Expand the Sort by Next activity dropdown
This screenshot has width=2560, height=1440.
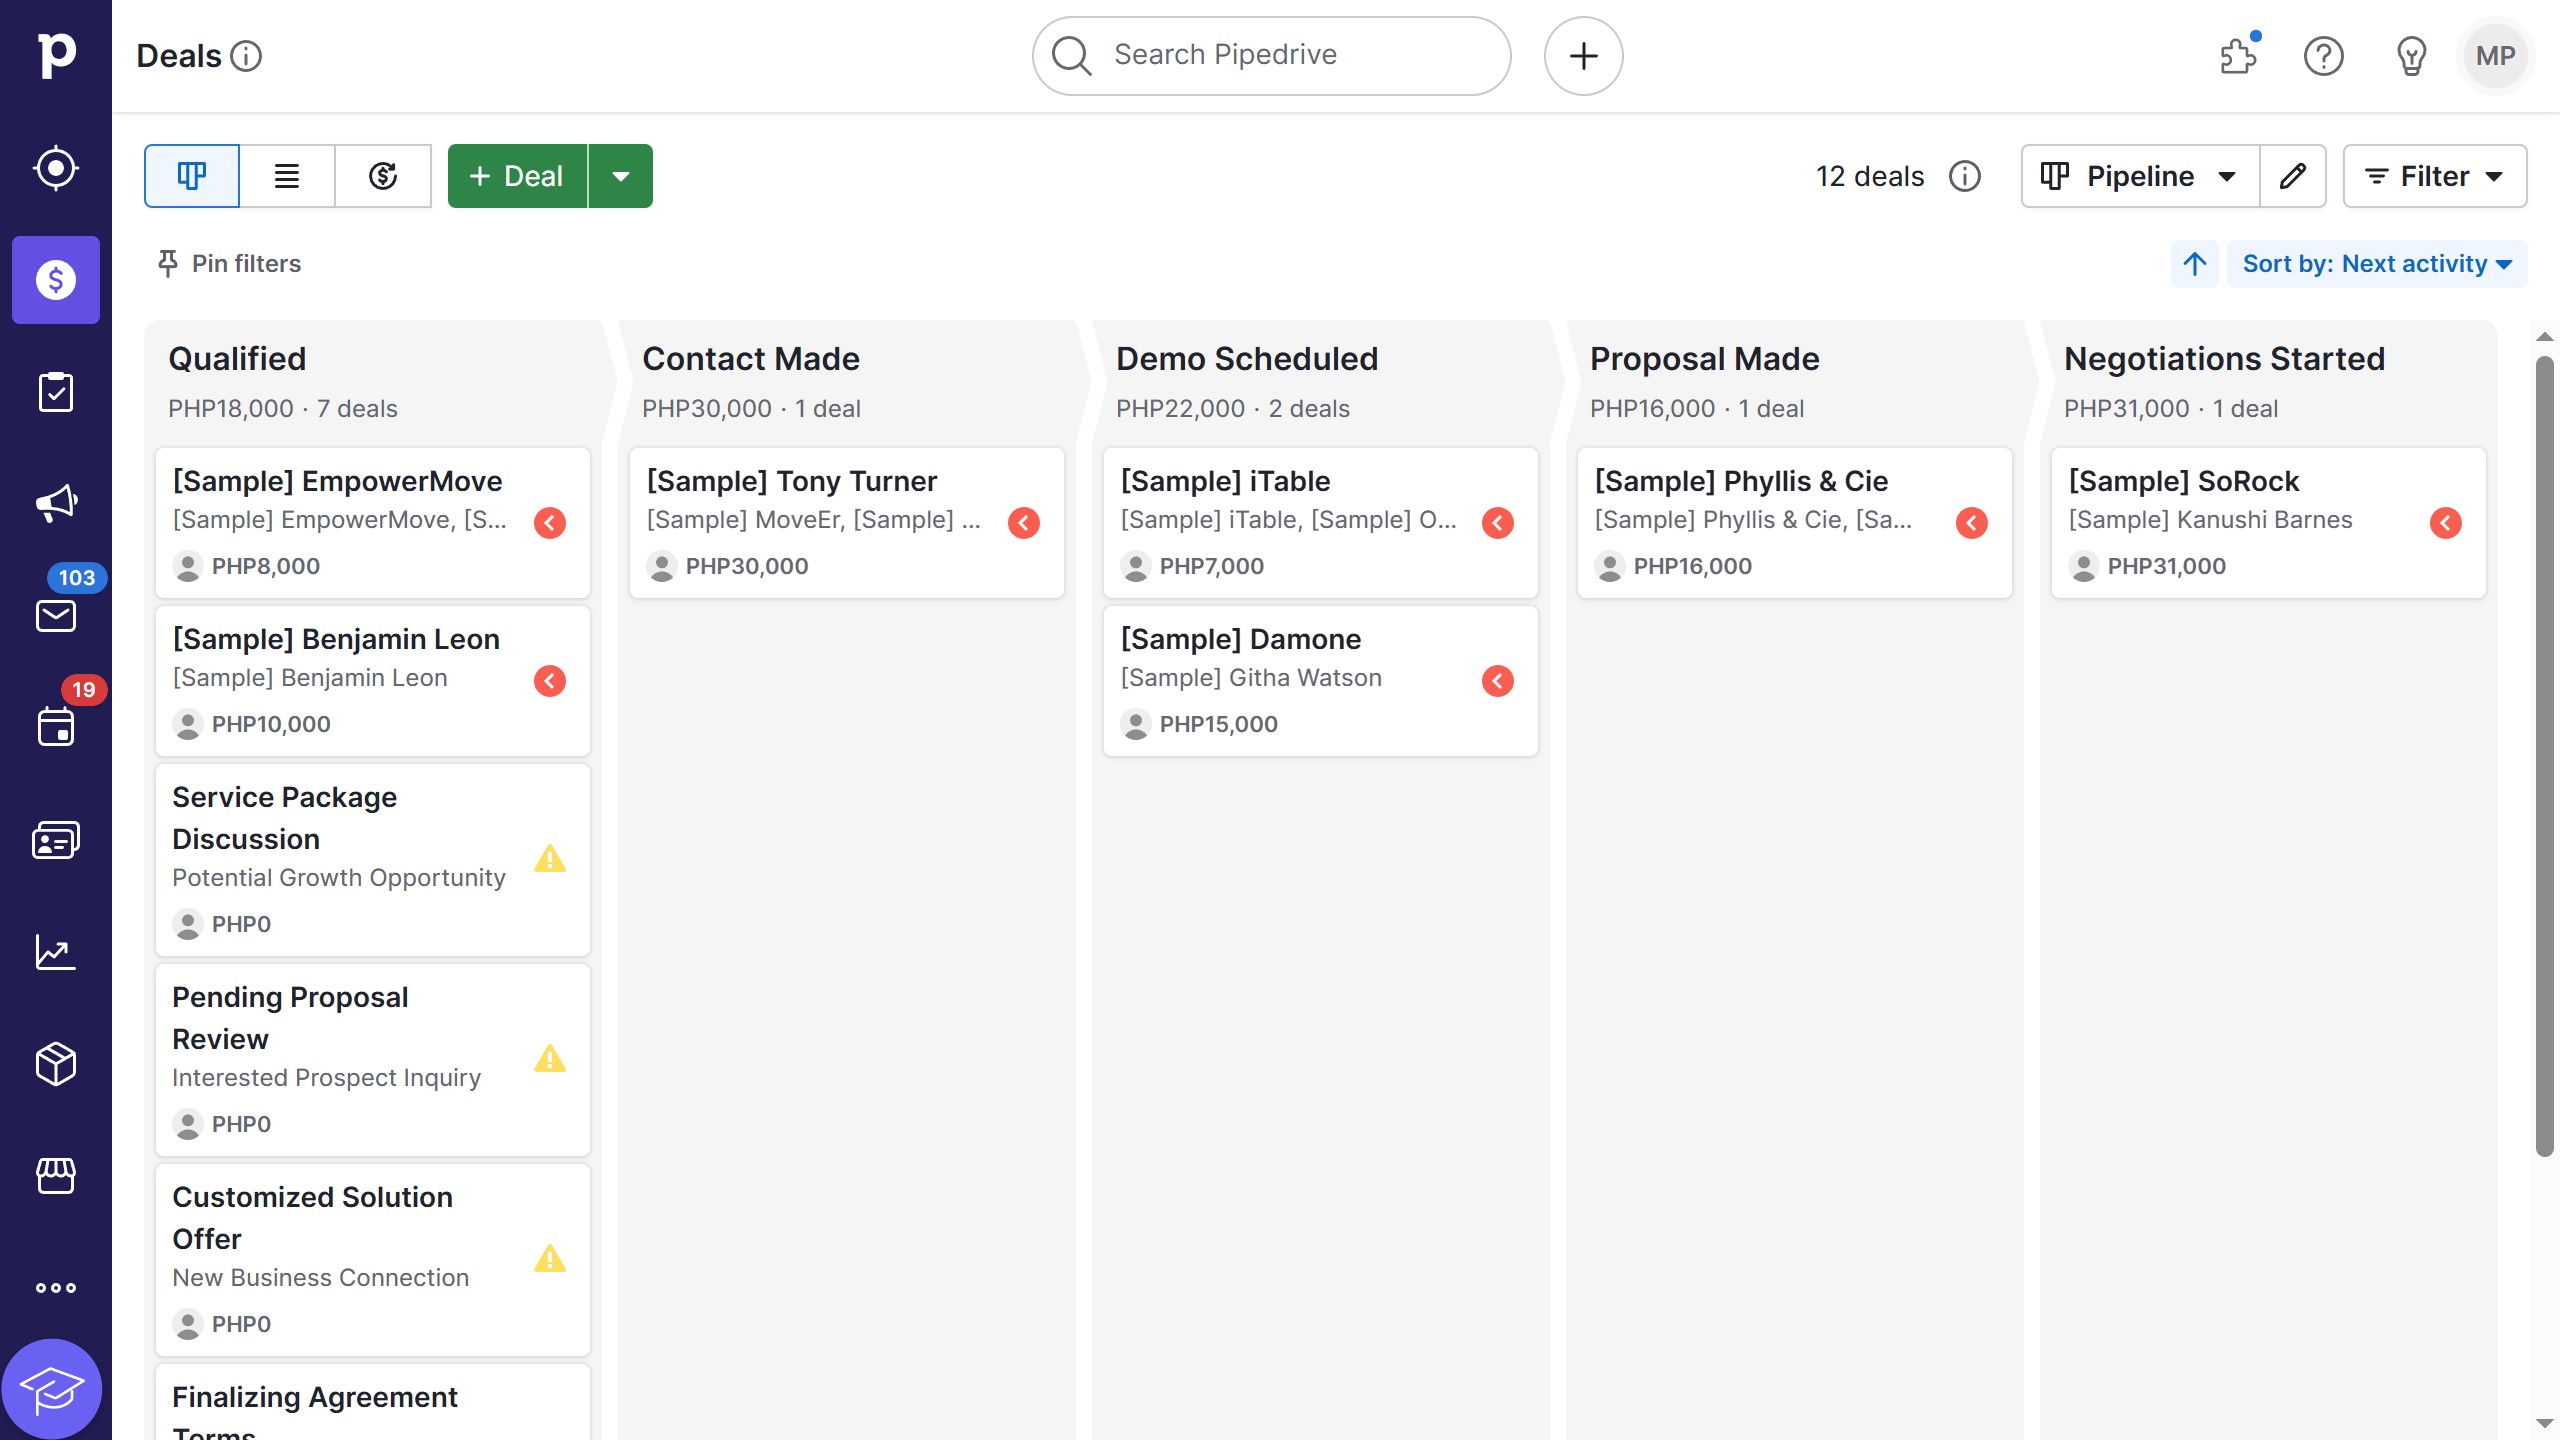pos(2377,263)
